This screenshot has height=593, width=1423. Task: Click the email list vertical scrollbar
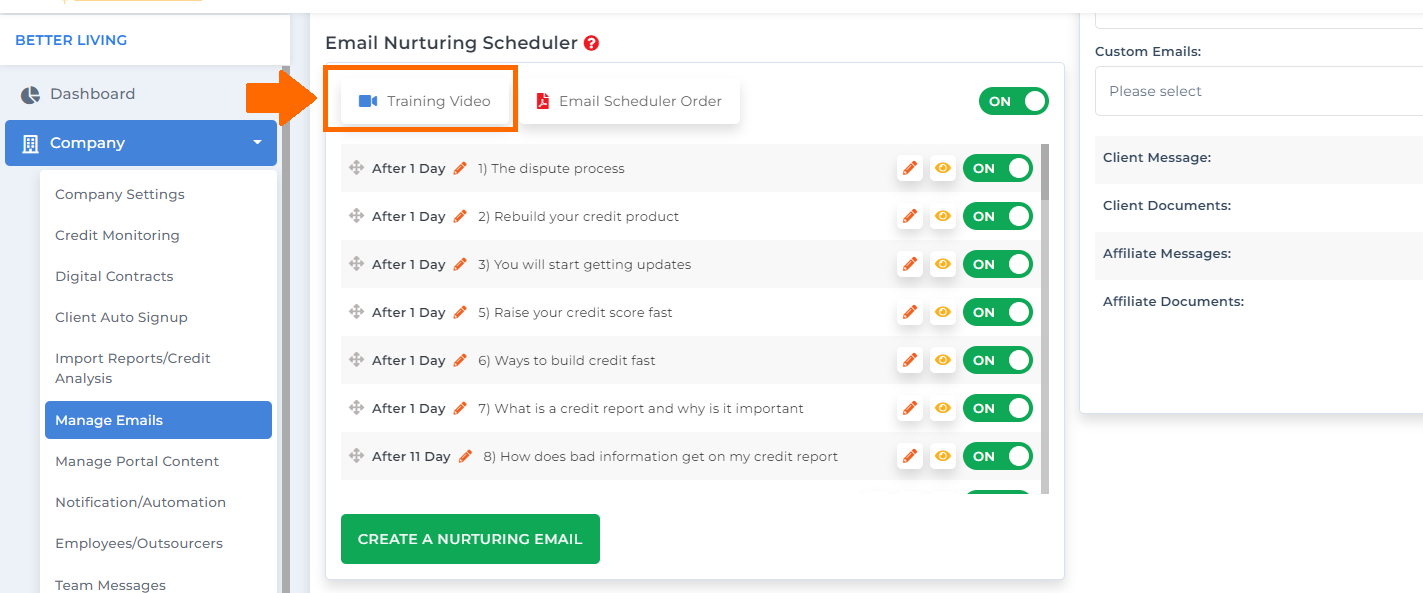[1046, 318]
